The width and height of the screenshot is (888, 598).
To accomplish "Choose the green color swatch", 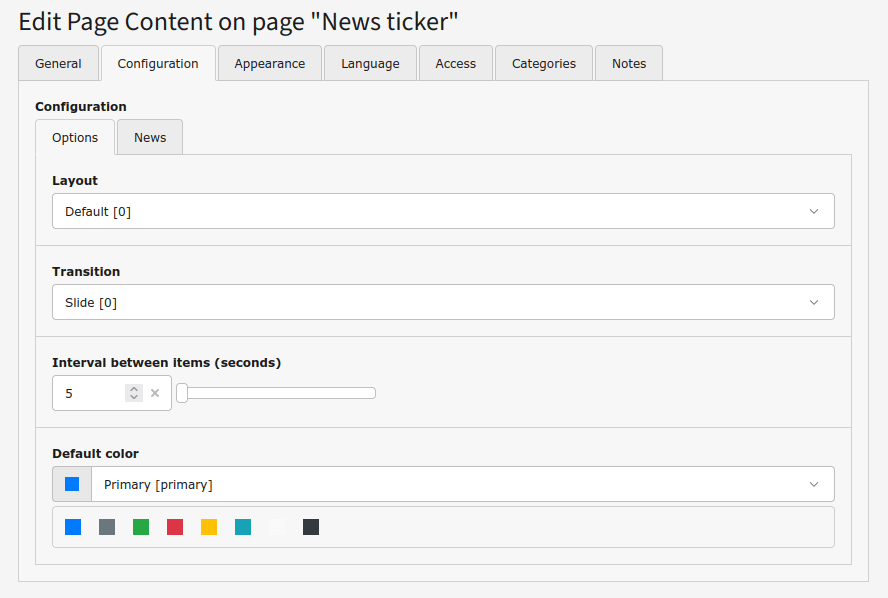I will pos(141,527).
